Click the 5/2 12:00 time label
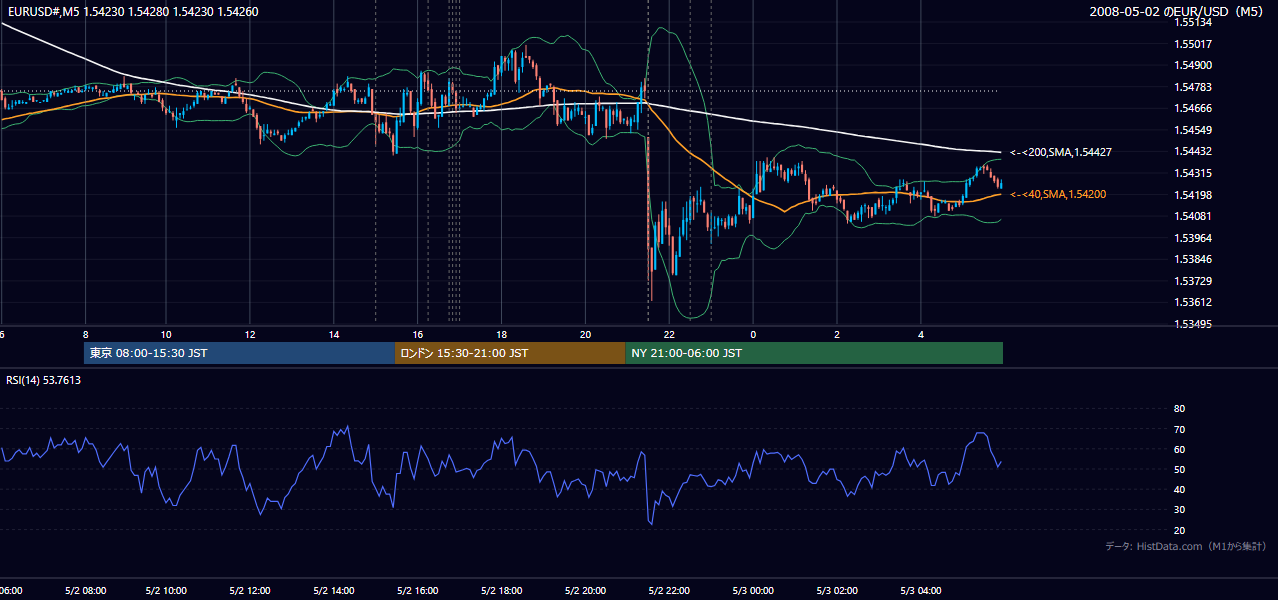Viewport: 1278px width, 600px height. [x=251, y=591]
